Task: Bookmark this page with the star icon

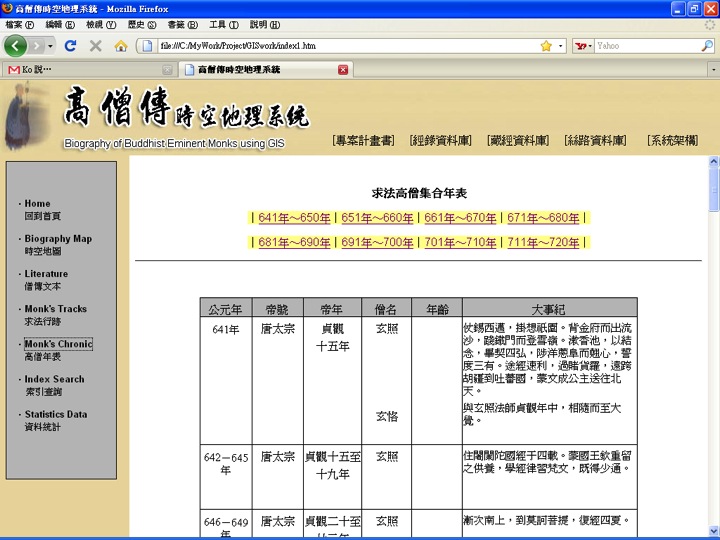Action: point(546,46)
